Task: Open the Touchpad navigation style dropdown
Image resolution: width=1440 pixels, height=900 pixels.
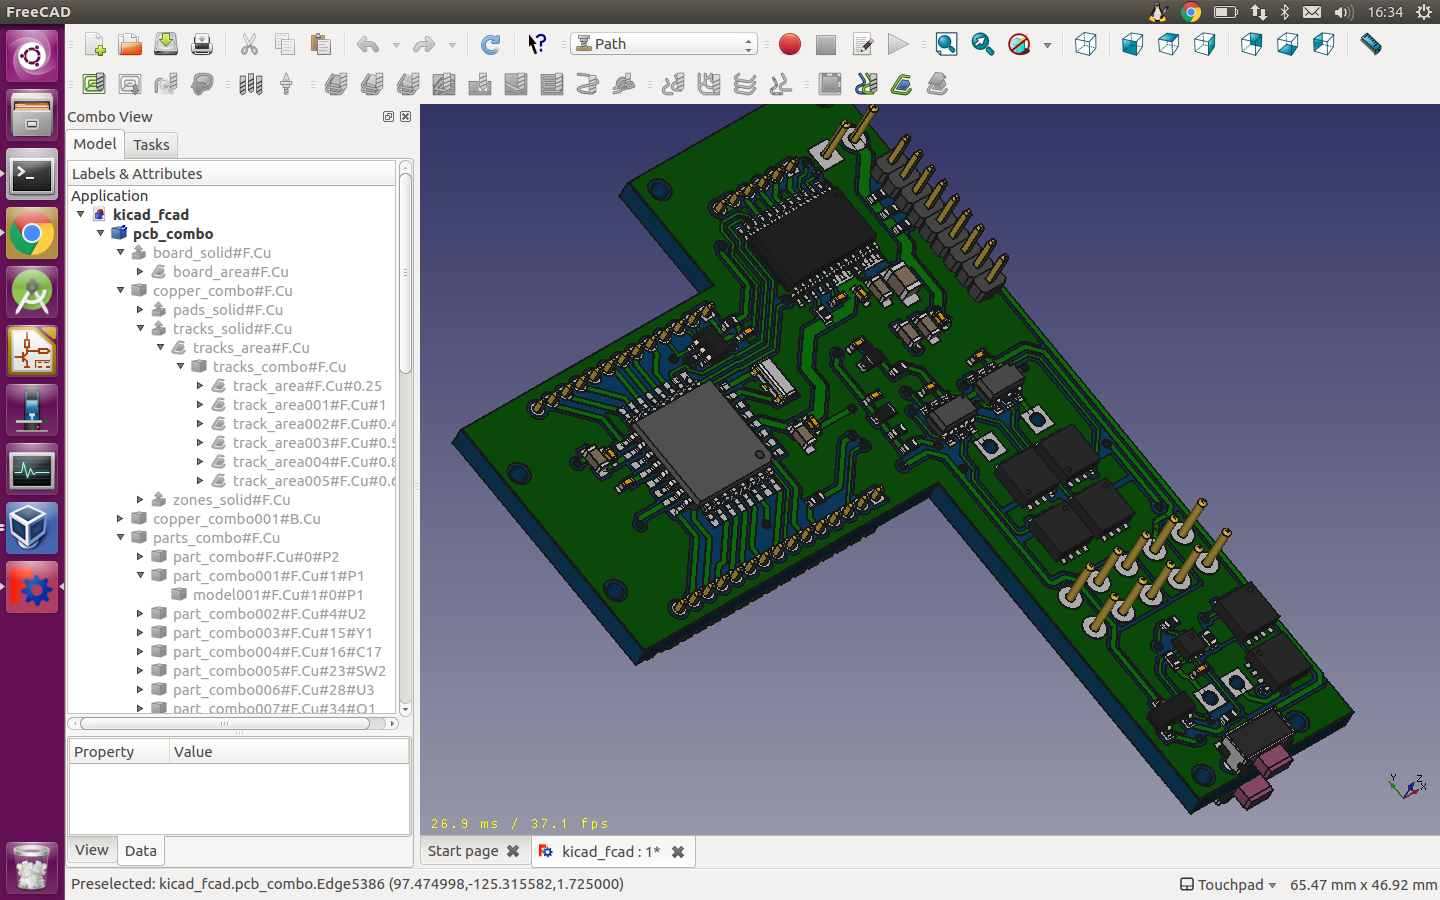Action: pyautogui.click(x=1229, y=884)
